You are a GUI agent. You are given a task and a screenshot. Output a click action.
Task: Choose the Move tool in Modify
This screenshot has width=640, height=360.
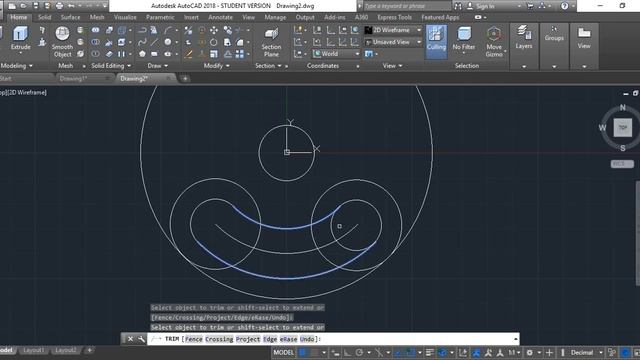point(213,30)
